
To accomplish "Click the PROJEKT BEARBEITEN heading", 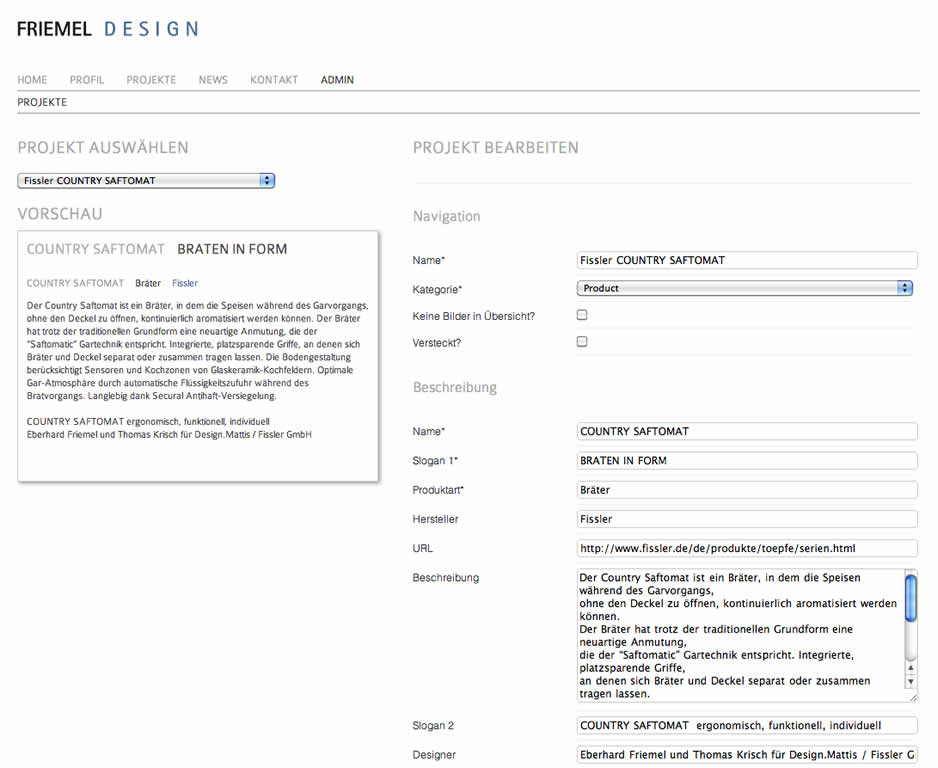I will click(496, 148).
